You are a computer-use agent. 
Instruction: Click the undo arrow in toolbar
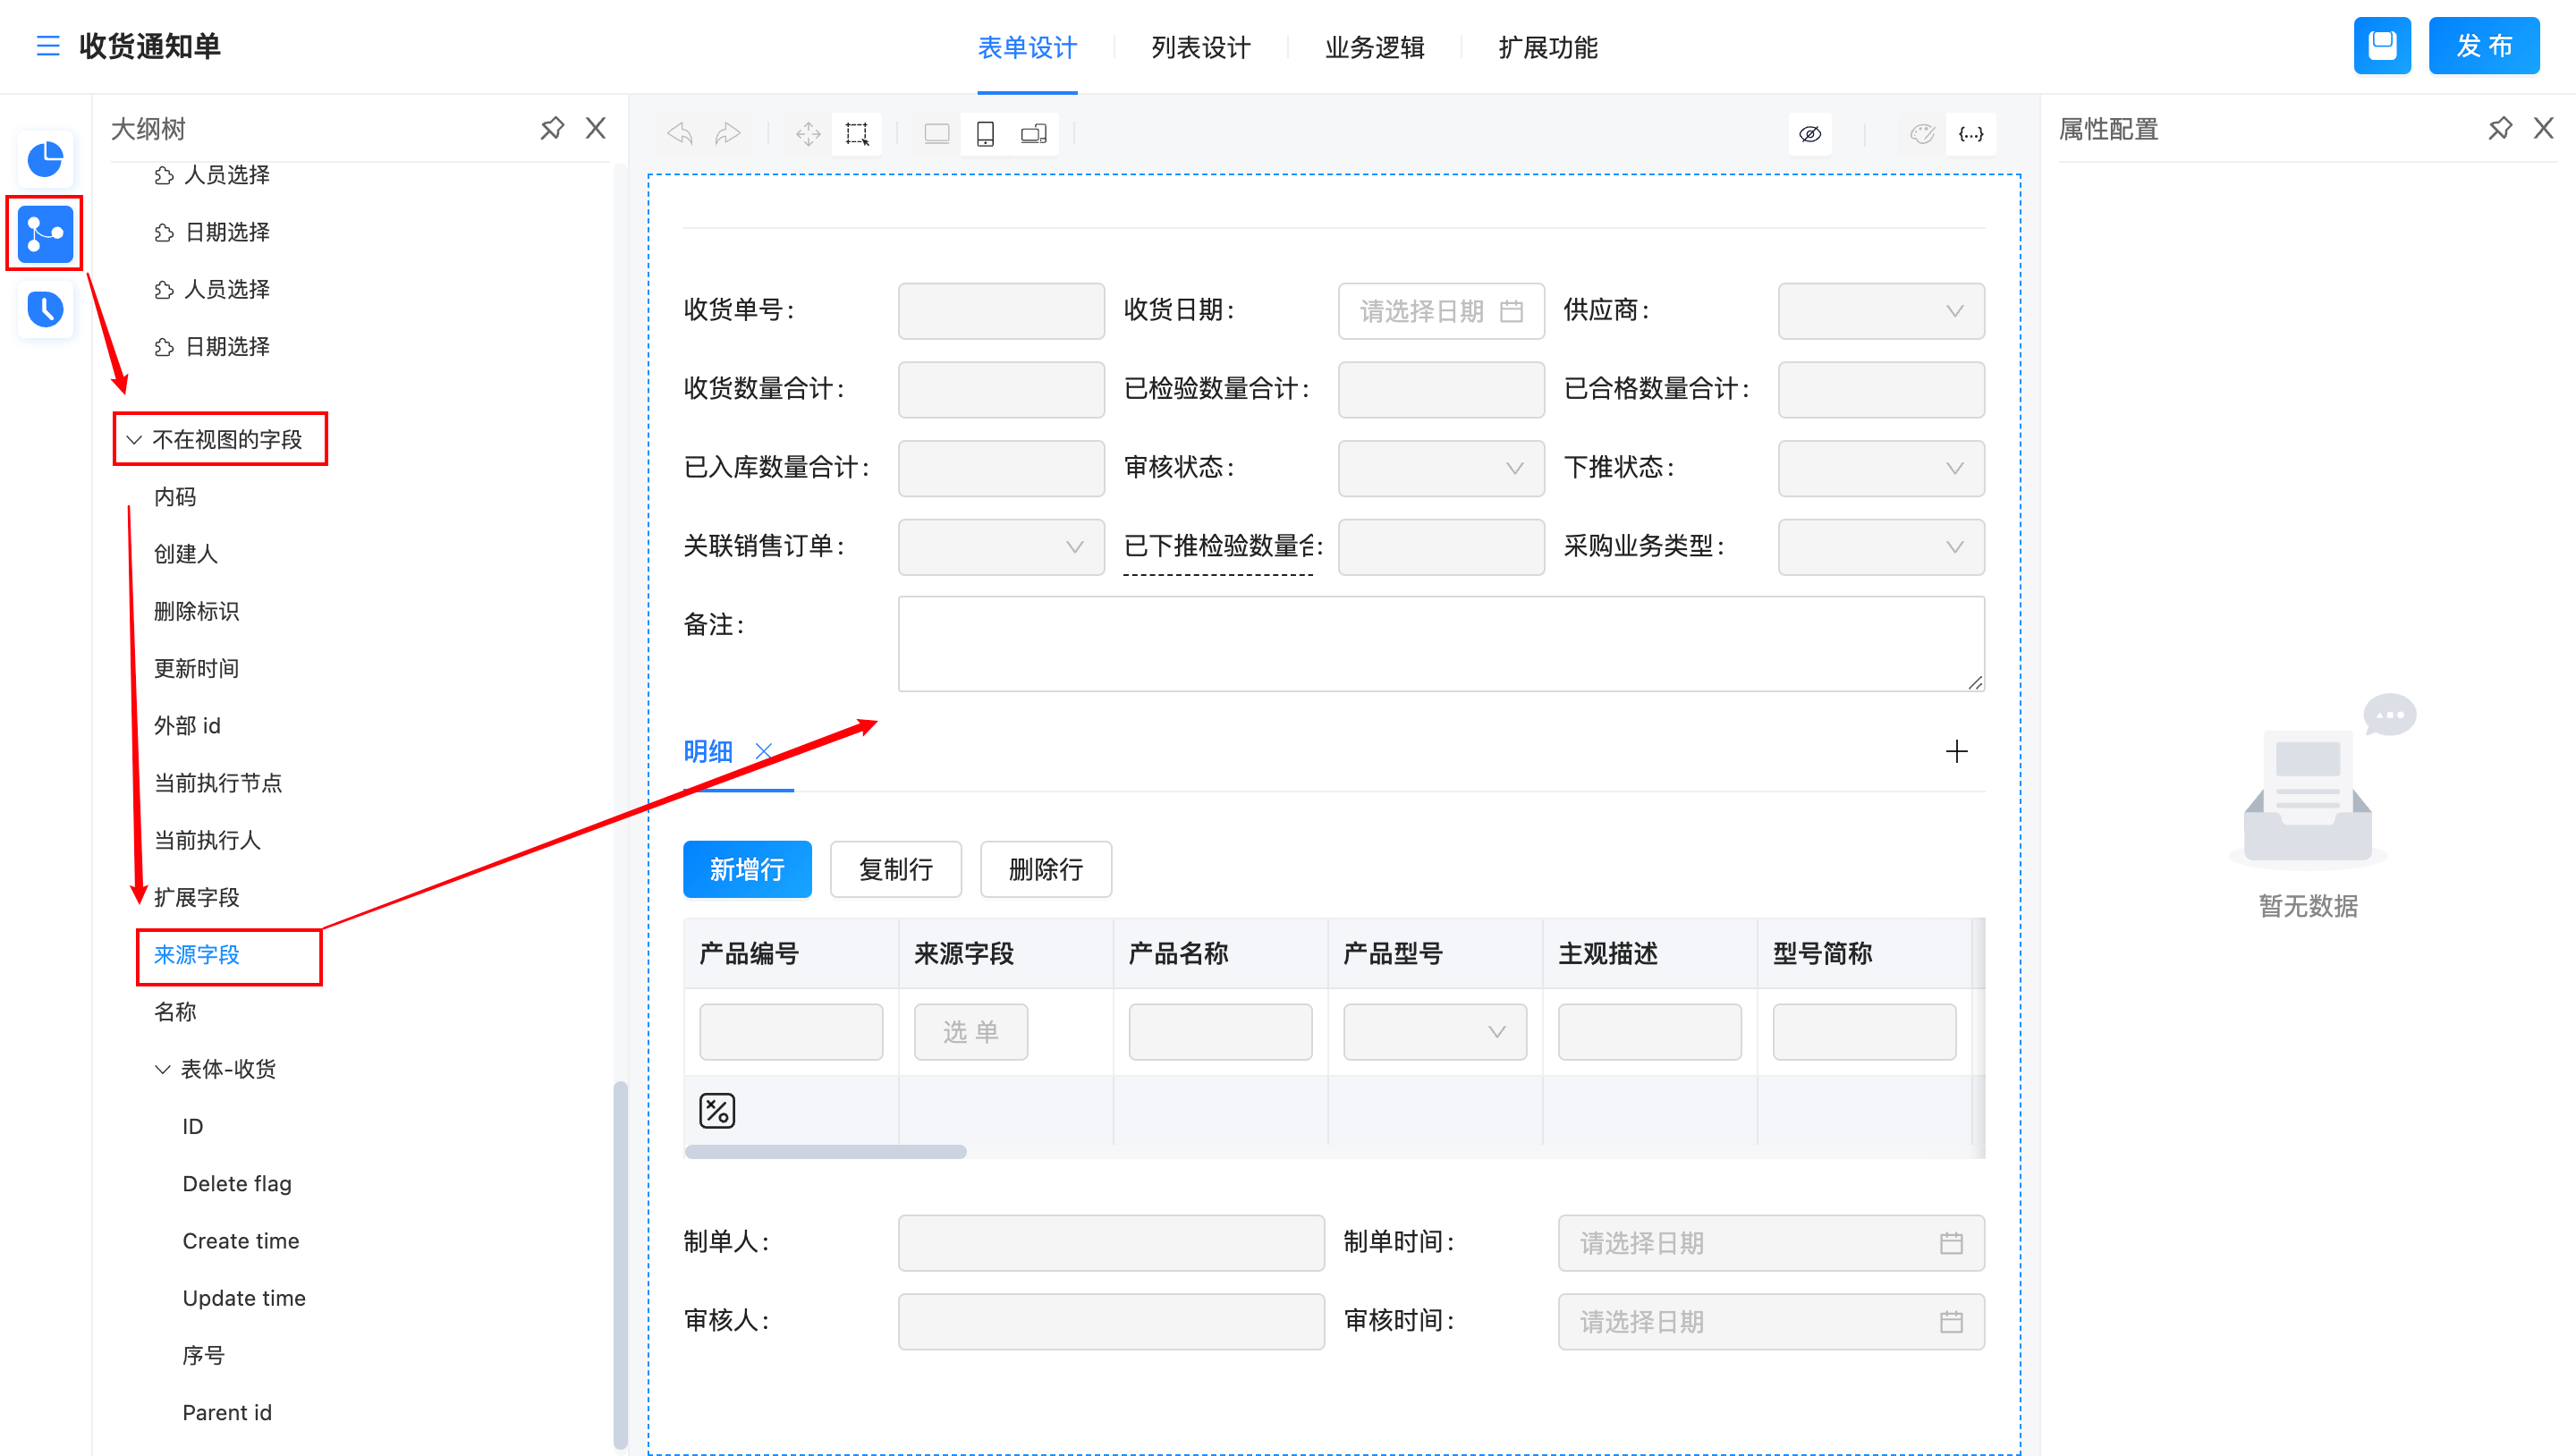click(680, 133)
